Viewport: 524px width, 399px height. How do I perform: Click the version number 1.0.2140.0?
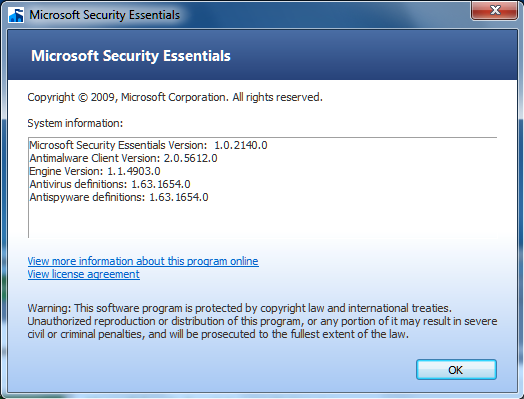coord(241,145)
